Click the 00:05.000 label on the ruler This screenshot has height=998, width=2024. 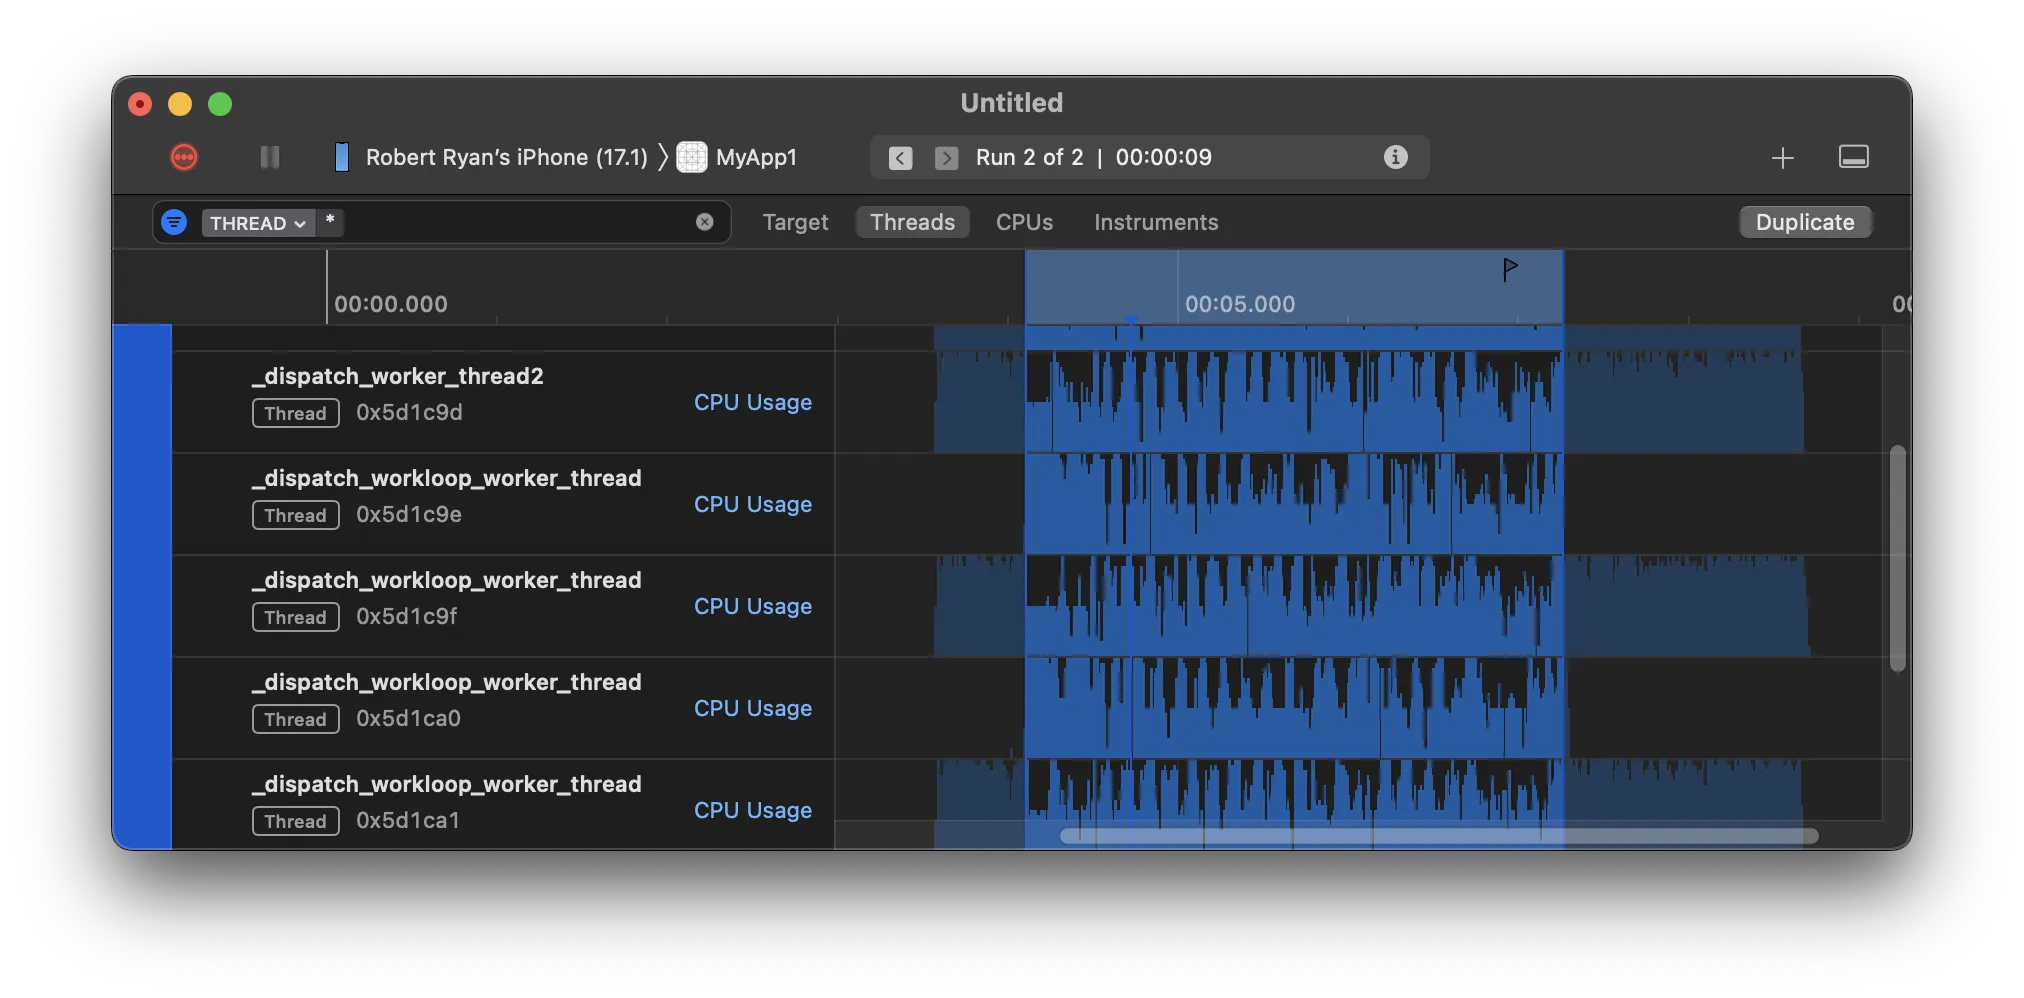click(1240, 304)
